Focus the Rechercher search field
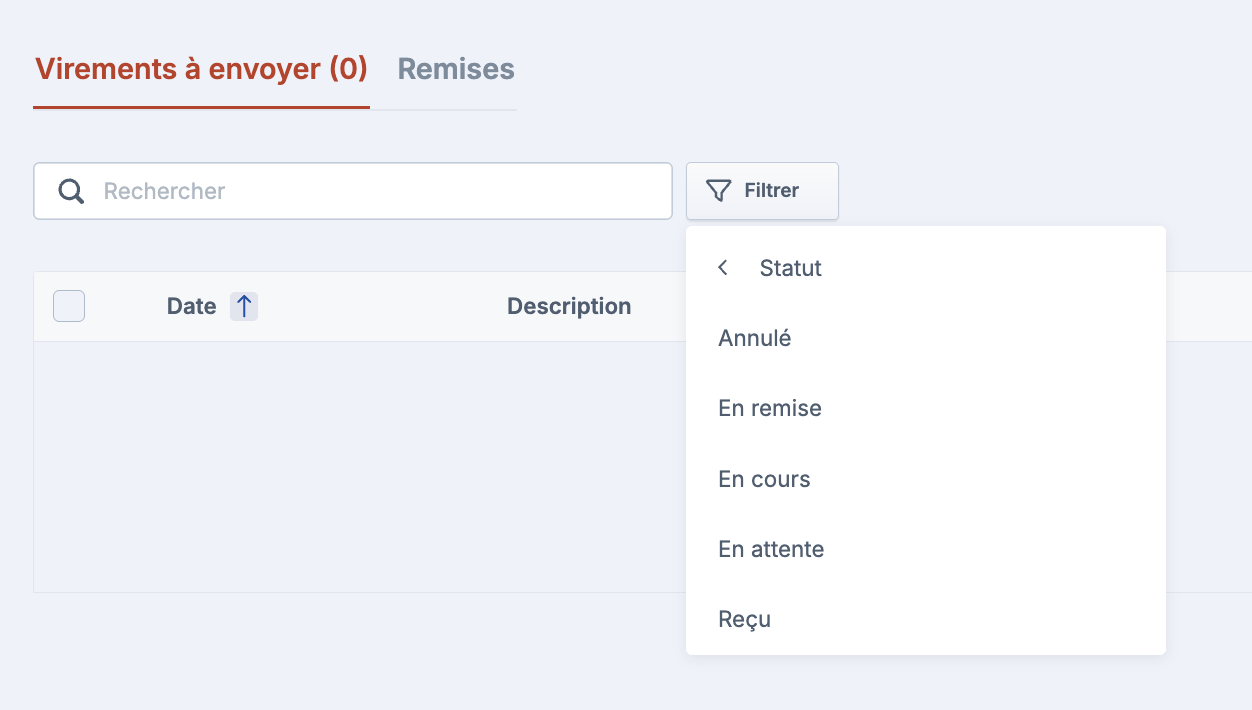The width and height of the screenshot is (1252, 710). click(x=380, y=191)
